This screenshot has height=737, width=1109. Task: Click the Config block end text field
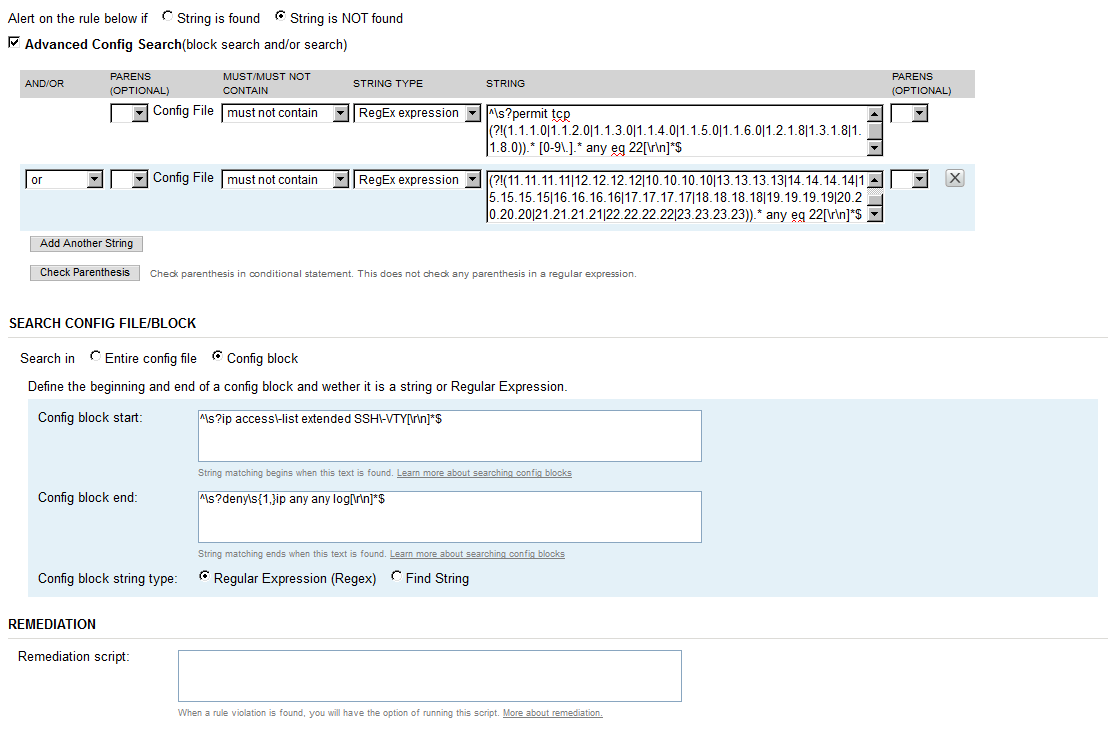click(x=450, y=517)
